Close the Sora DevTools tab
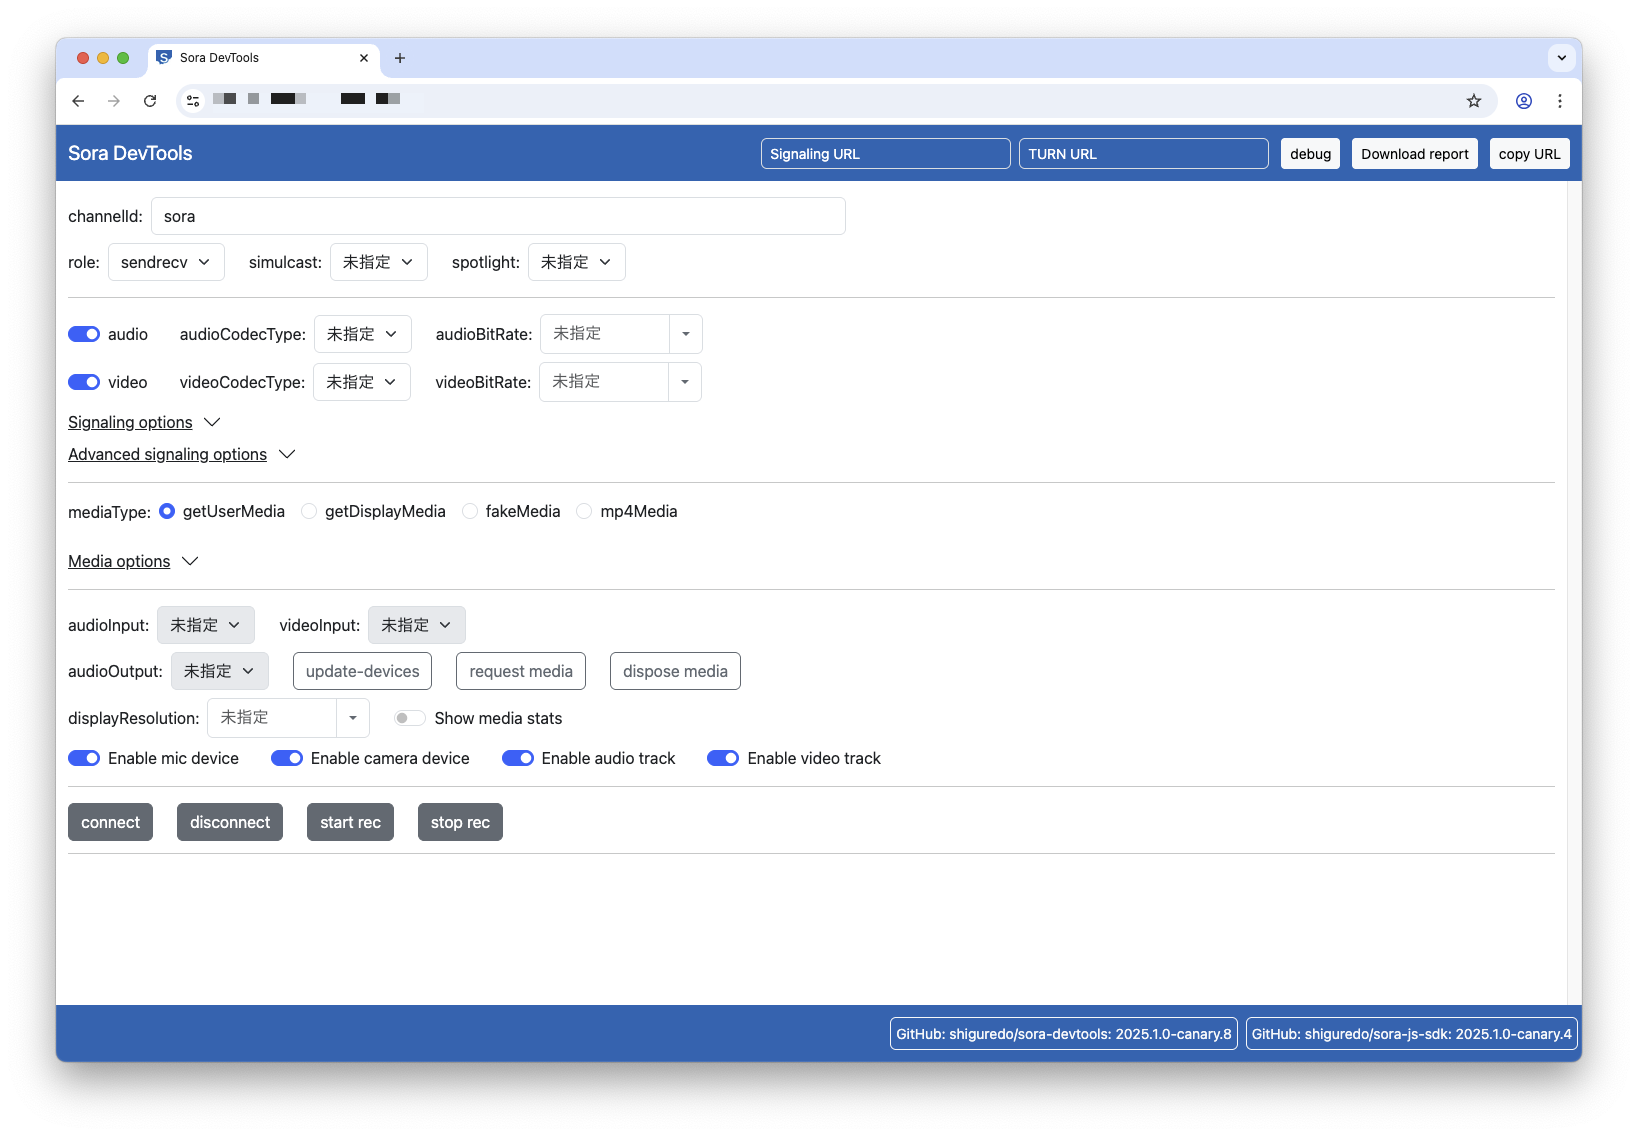 pyautogui.click(x=364, y=58)
